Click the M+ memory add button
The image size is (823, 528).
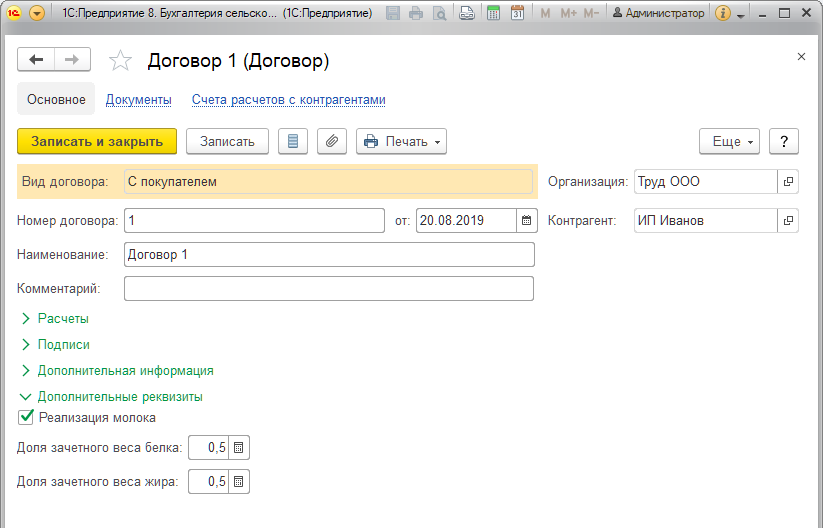pos(568,13)
